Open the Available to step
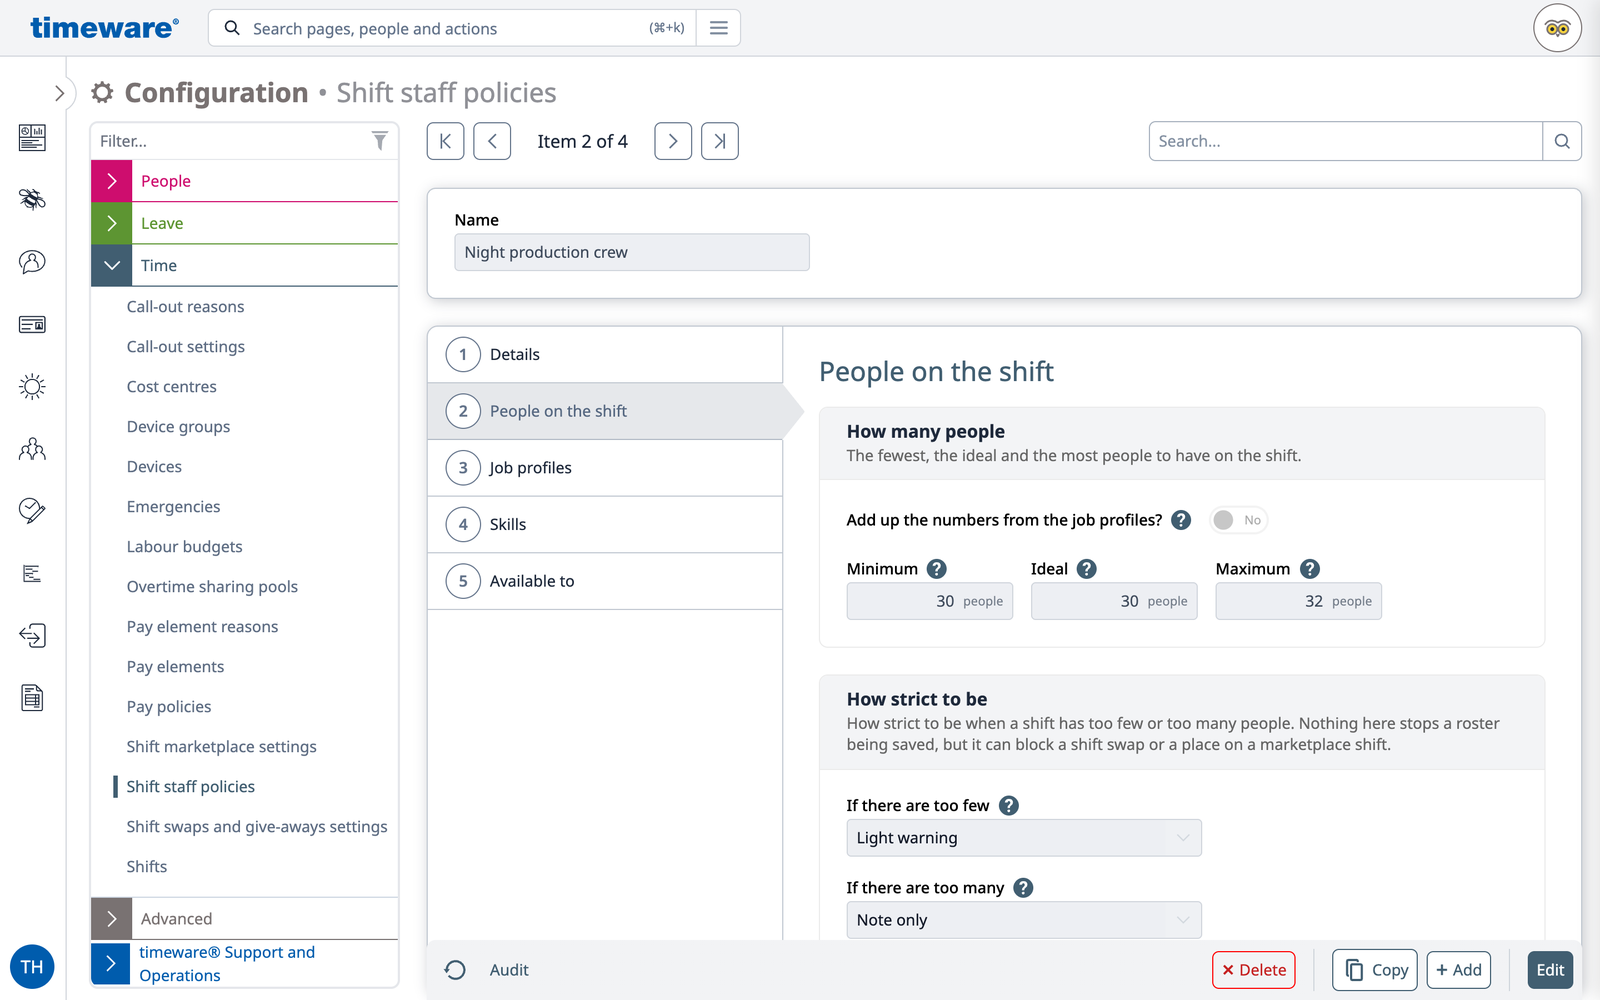Image resolution: width=1600 pixels, height=1000 pixels. [x=605, y=581]
